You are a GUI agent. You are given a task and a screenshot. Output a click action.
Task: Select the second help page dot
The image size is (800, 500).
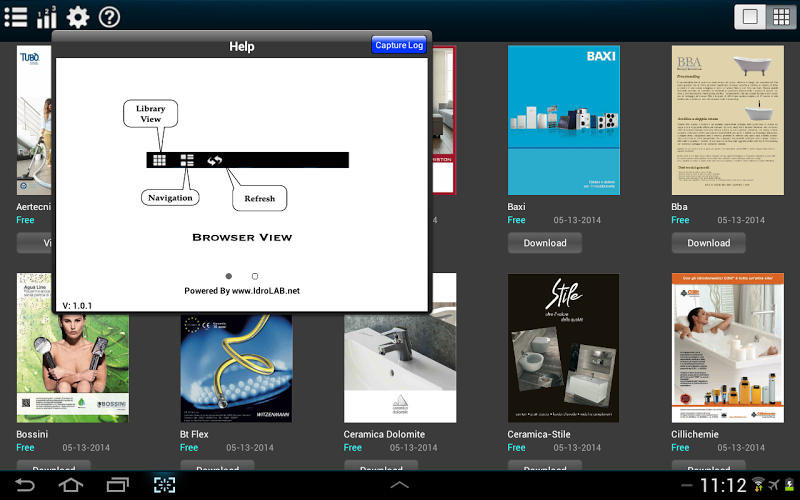click(255, 276)
